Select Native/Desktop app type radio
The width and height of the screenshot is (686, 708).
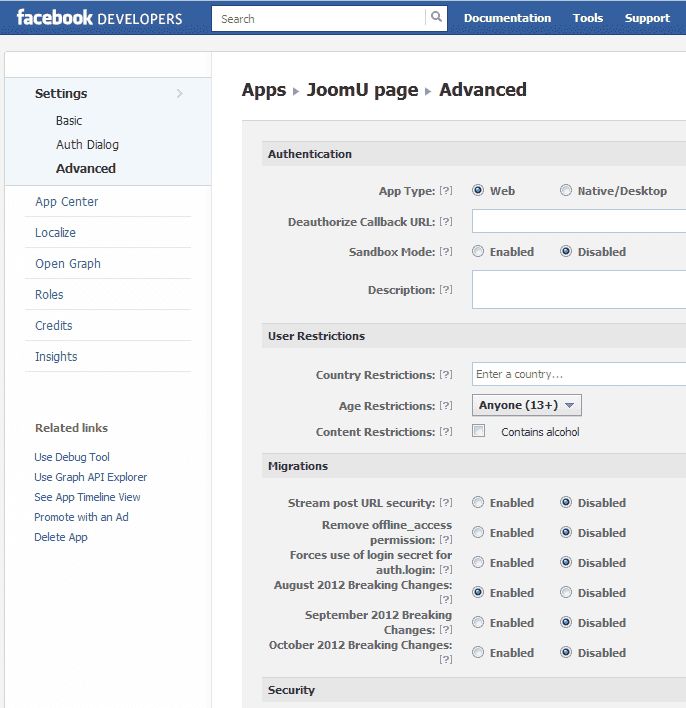coord(566,191)
